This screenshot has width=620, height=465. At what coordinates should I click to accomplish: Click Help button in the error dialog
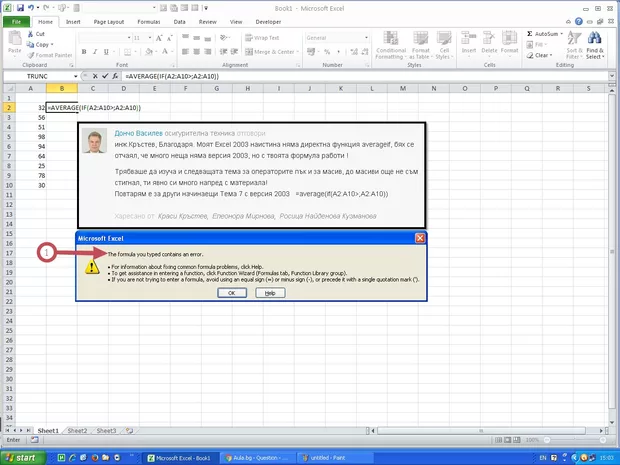pyautogui.click(x=269, y=293)
